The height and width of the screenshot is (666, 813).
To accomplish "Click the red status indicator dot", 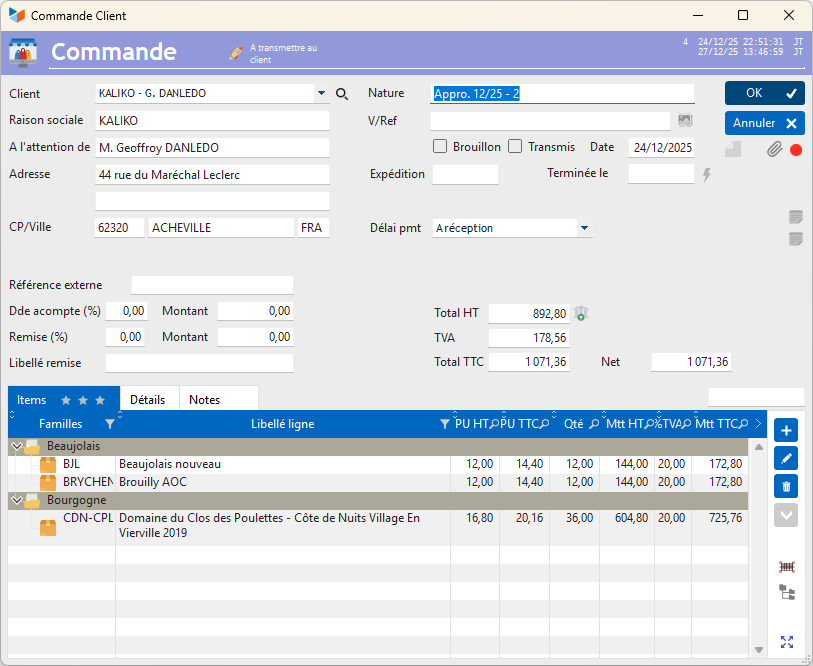I will [x=796, y=150].
